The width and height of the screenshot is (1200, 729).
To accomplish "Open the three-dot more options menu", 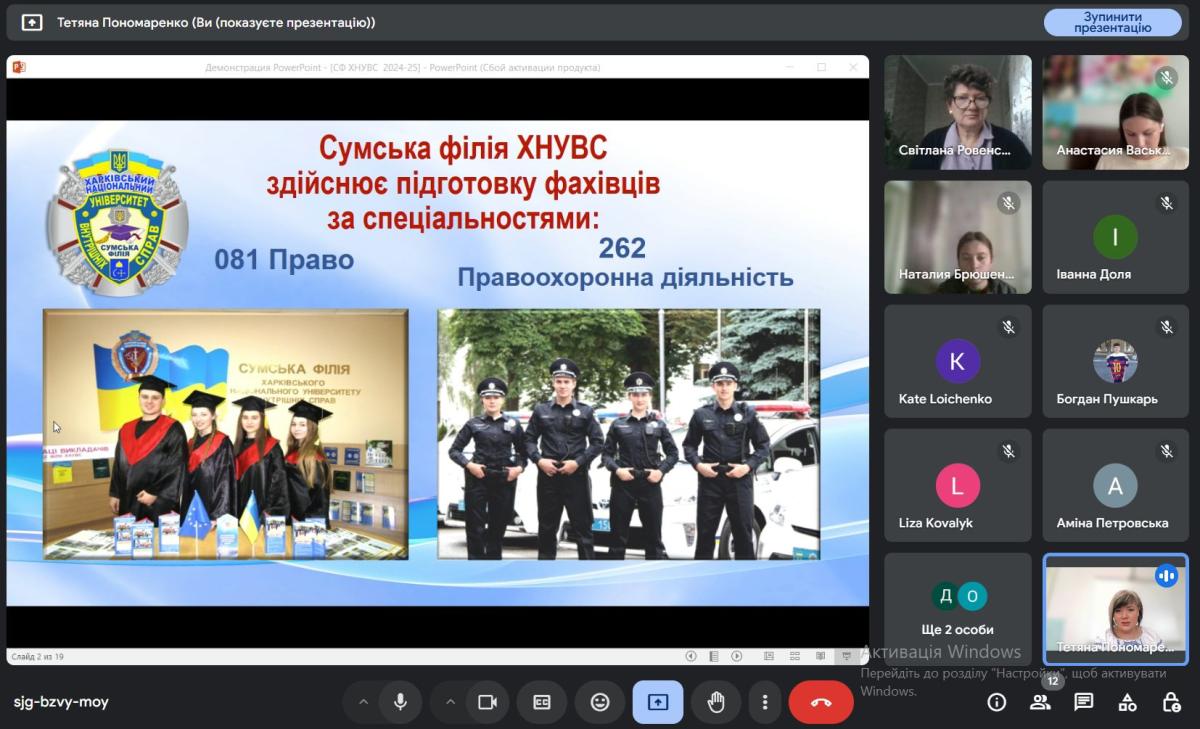I will [765, 702].
